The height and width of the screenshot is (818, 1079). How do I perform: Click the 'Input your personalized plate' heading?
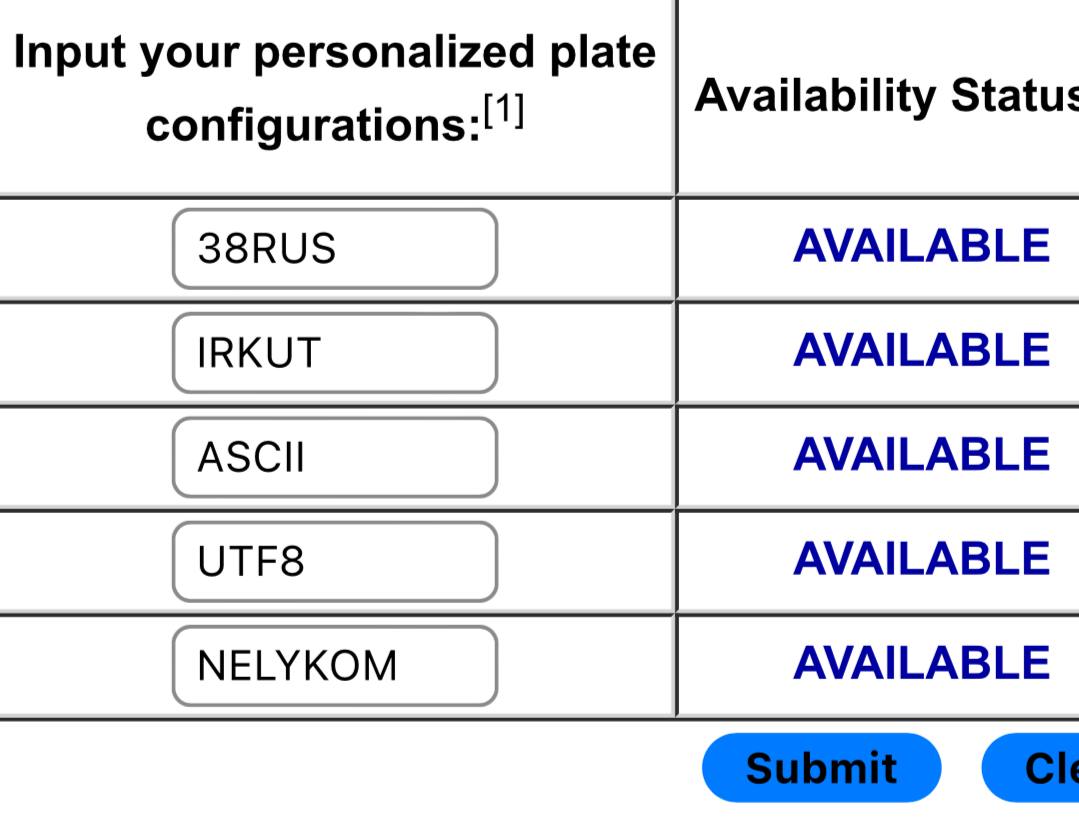point(334,53)
